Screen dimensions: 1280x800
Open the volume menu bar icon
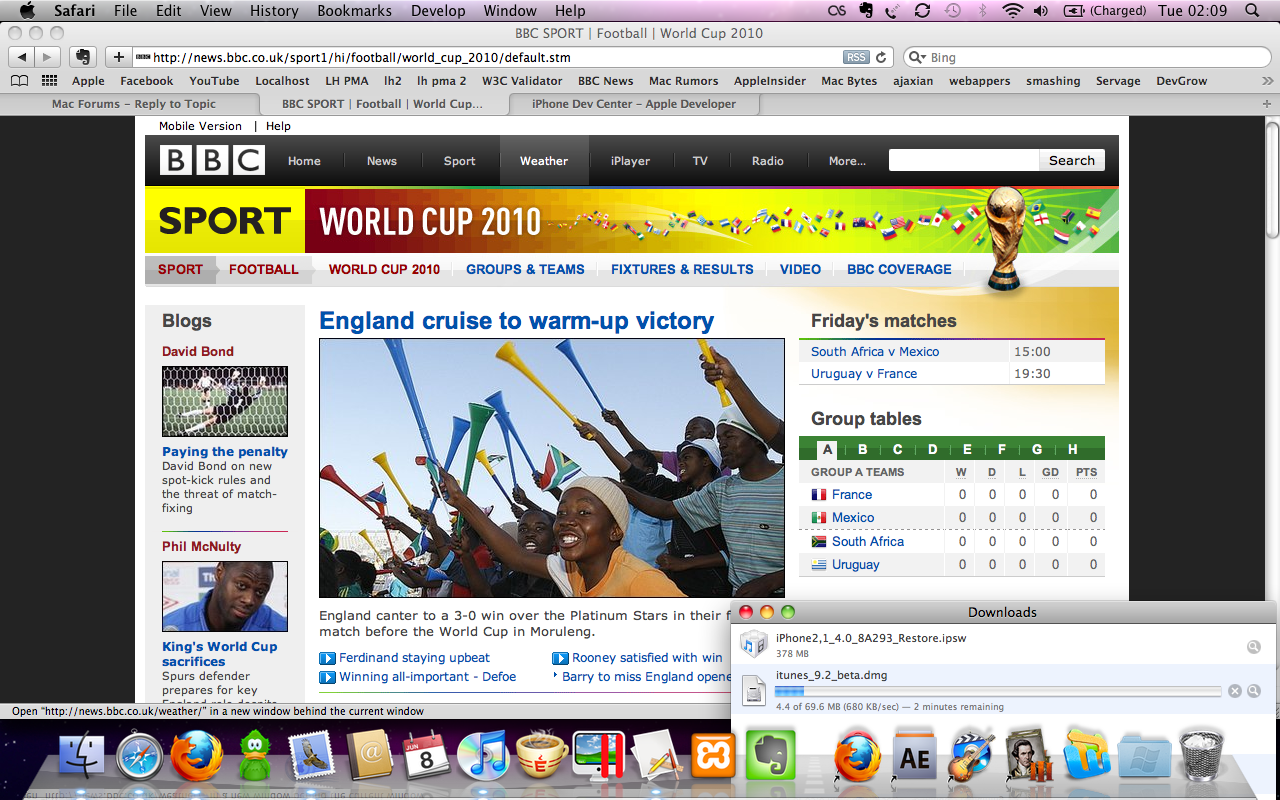pyautogui.click(x=1041, y=11)
